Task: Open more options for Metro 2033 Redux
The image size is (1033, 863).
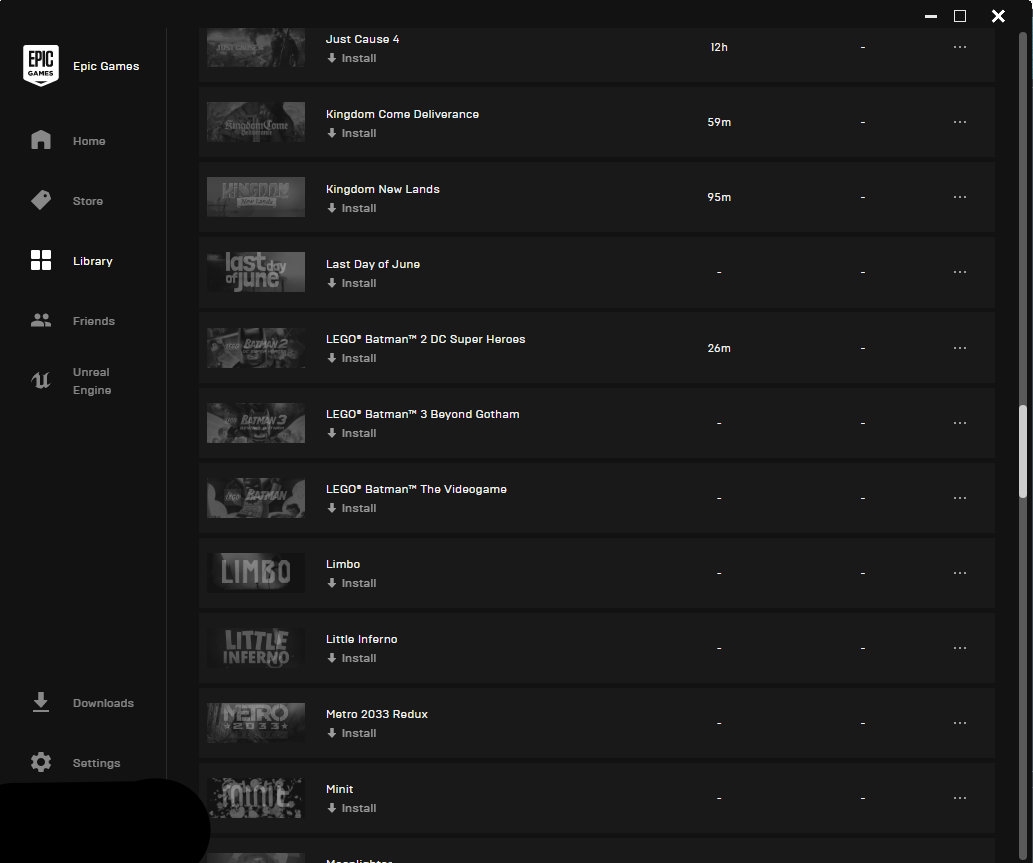Action: tap(960, 723)
